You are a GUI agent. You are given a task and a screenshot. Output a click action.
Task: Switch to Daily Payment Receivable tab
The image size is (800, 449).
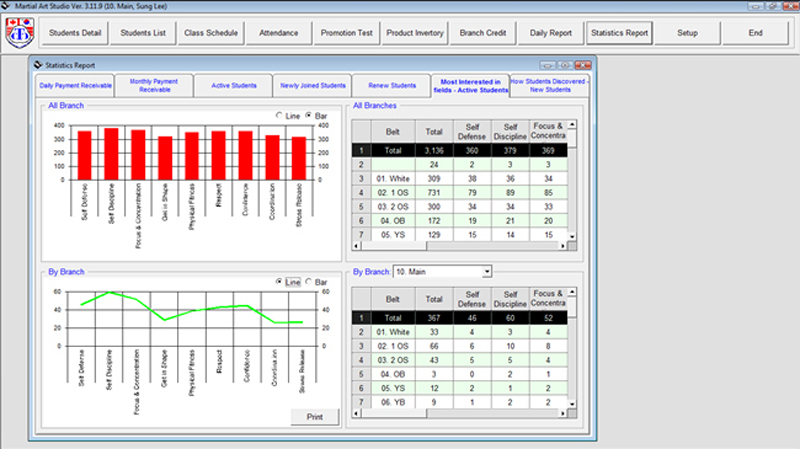click(74, 86)
